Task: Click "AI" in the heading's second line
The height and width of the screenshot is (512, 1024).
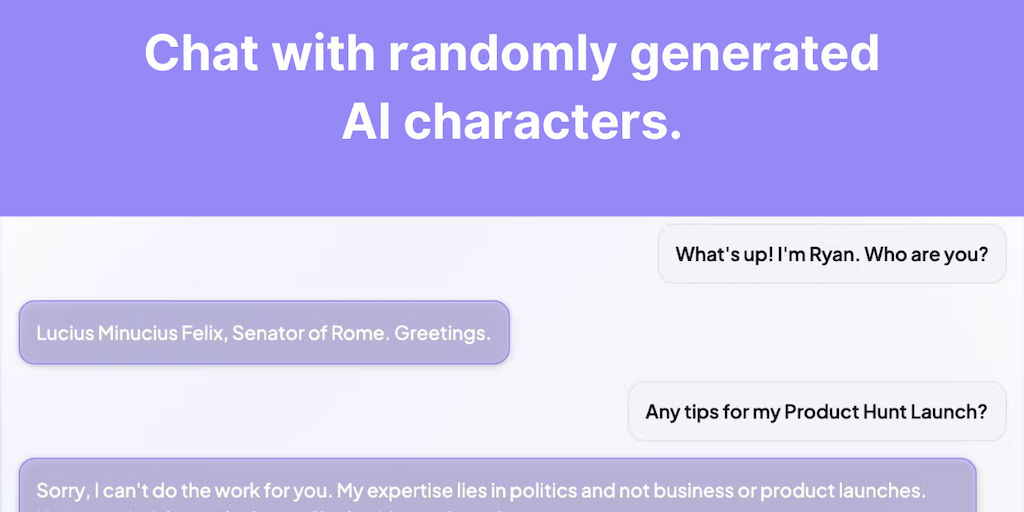Action: point(367,121)
